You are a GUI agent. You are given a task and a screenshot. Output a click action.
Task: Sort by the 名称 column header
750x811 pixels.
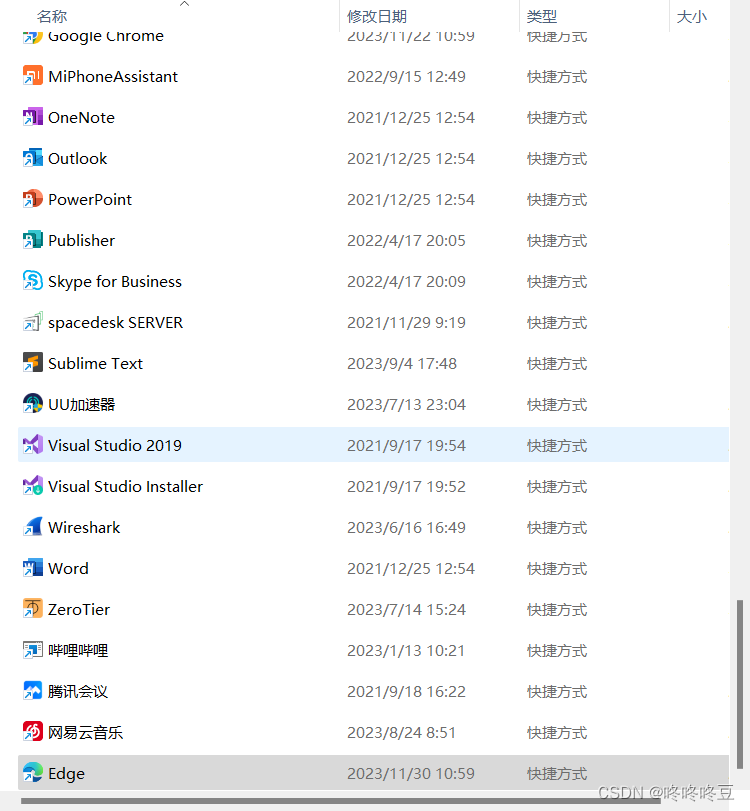[52, 17]
